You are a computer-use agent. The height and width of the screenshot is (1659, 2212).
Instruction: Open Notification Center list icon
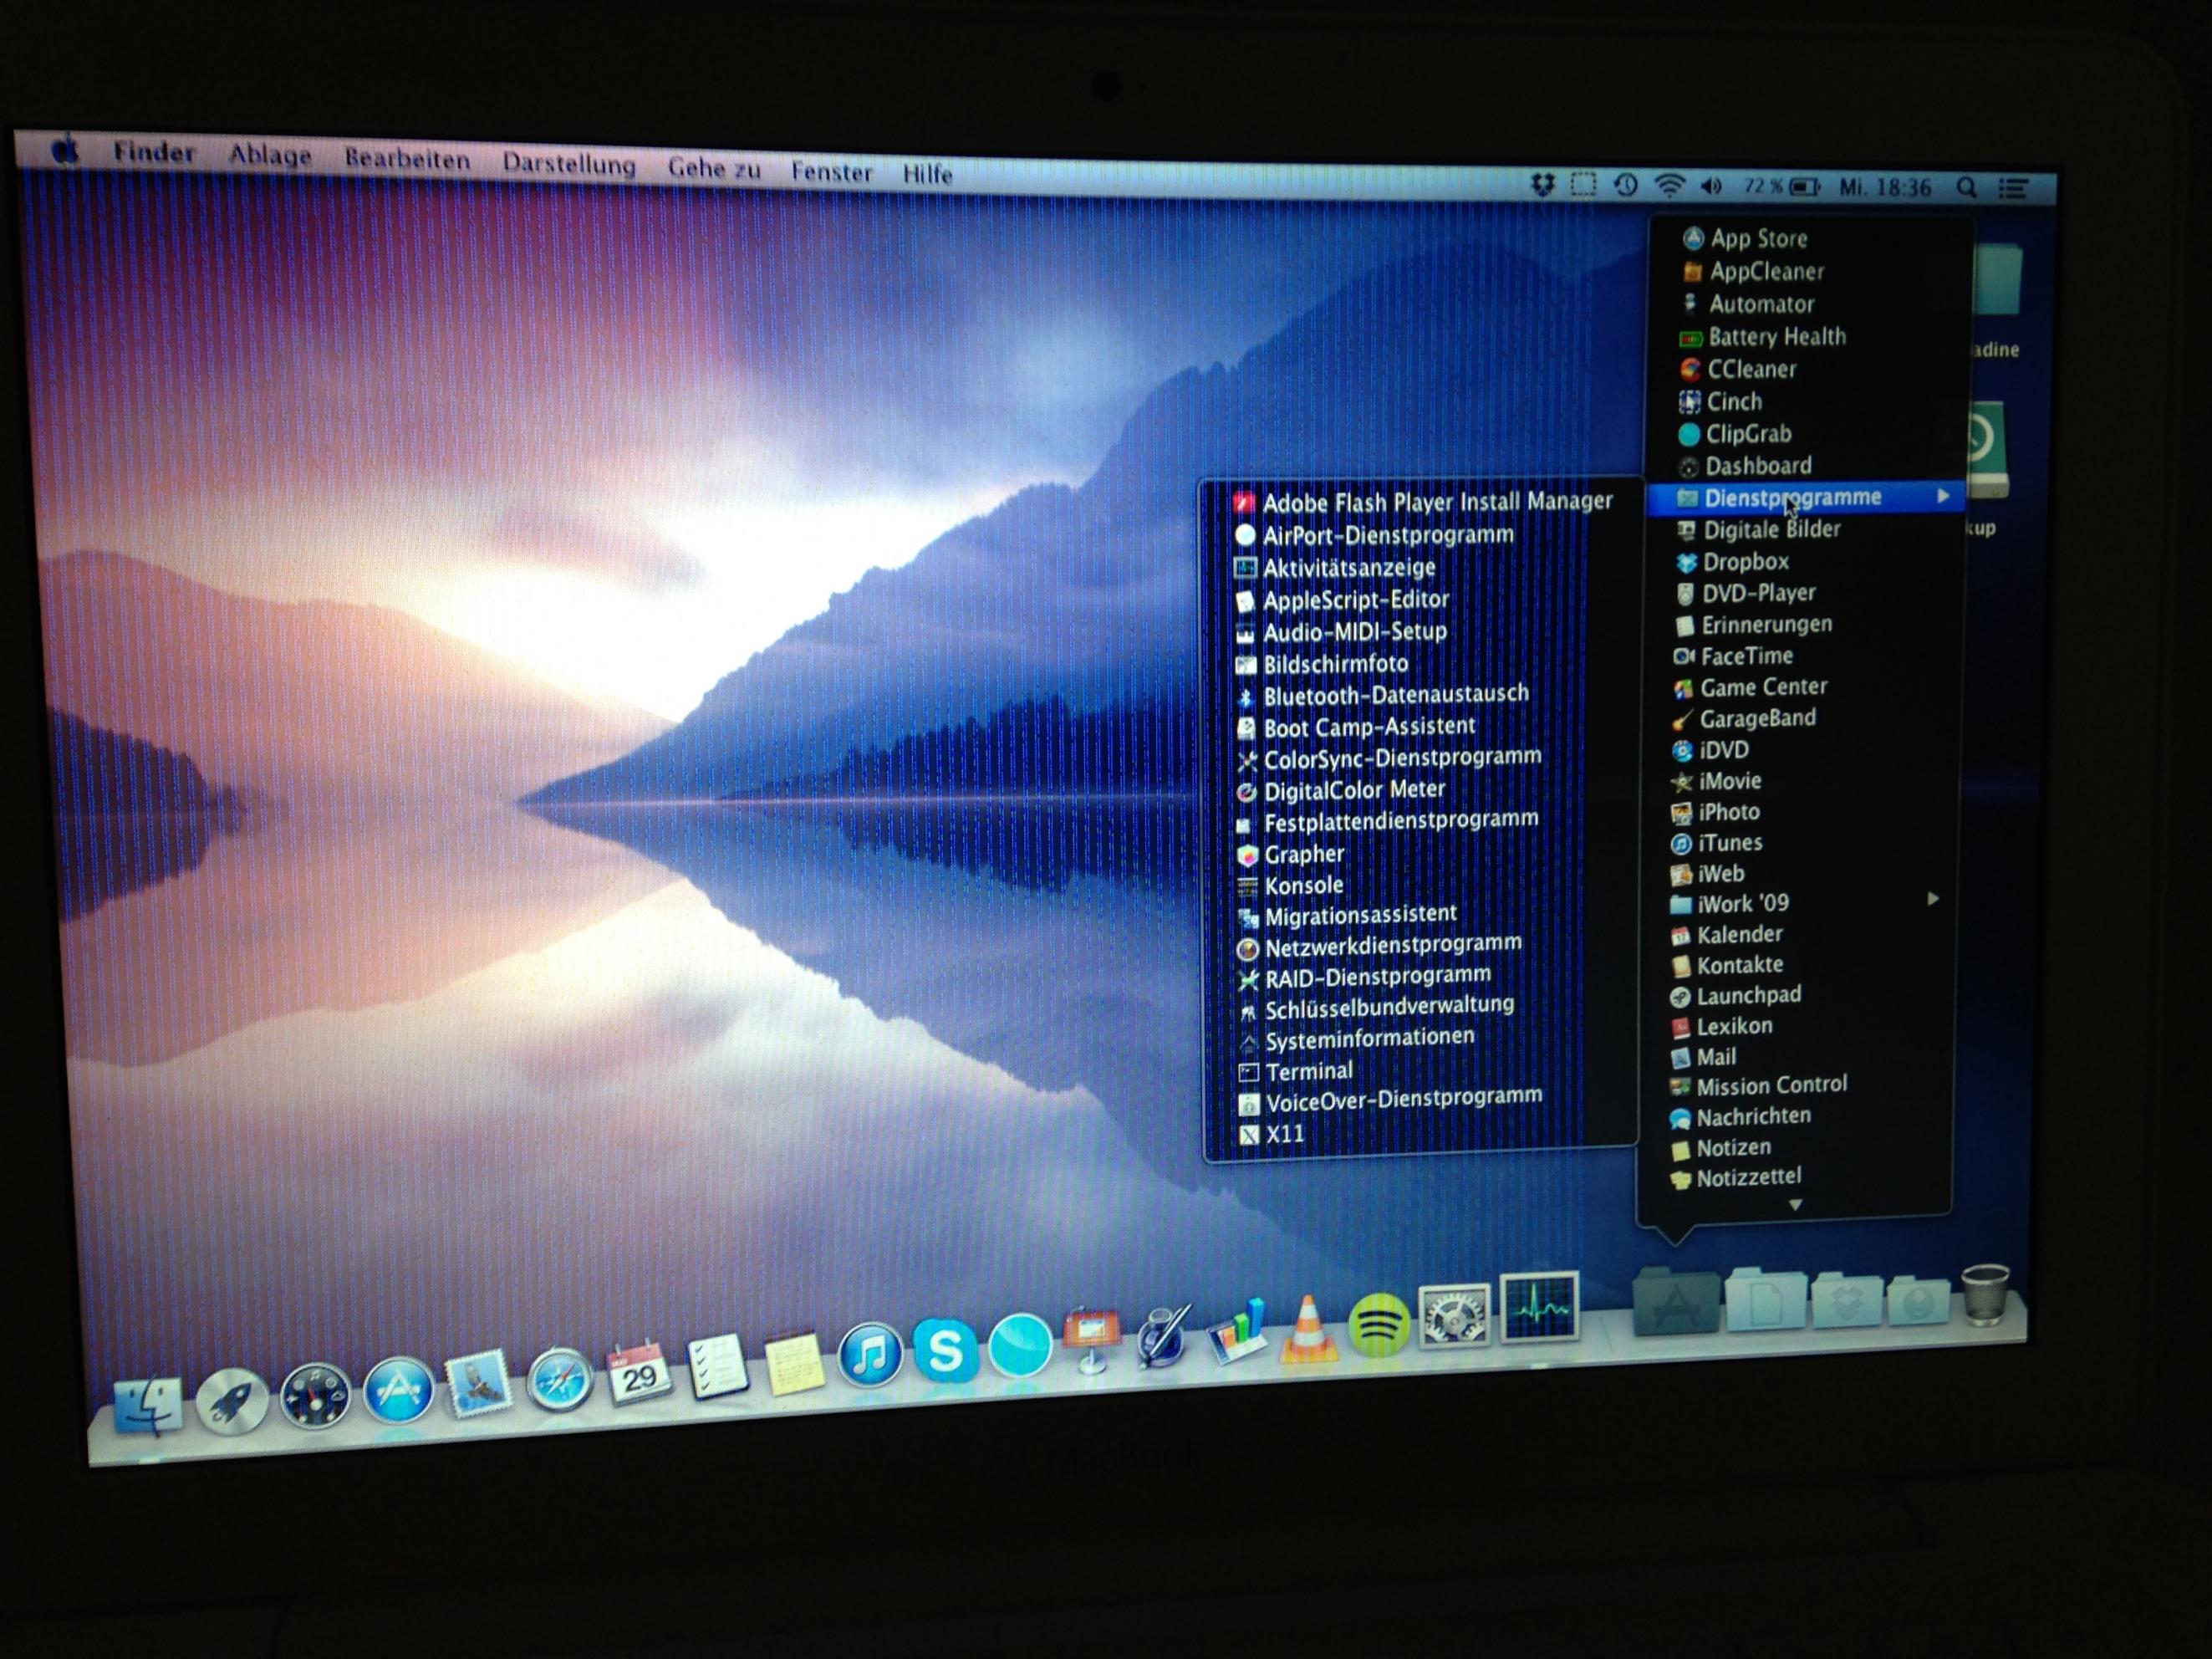coord(2013,188)
